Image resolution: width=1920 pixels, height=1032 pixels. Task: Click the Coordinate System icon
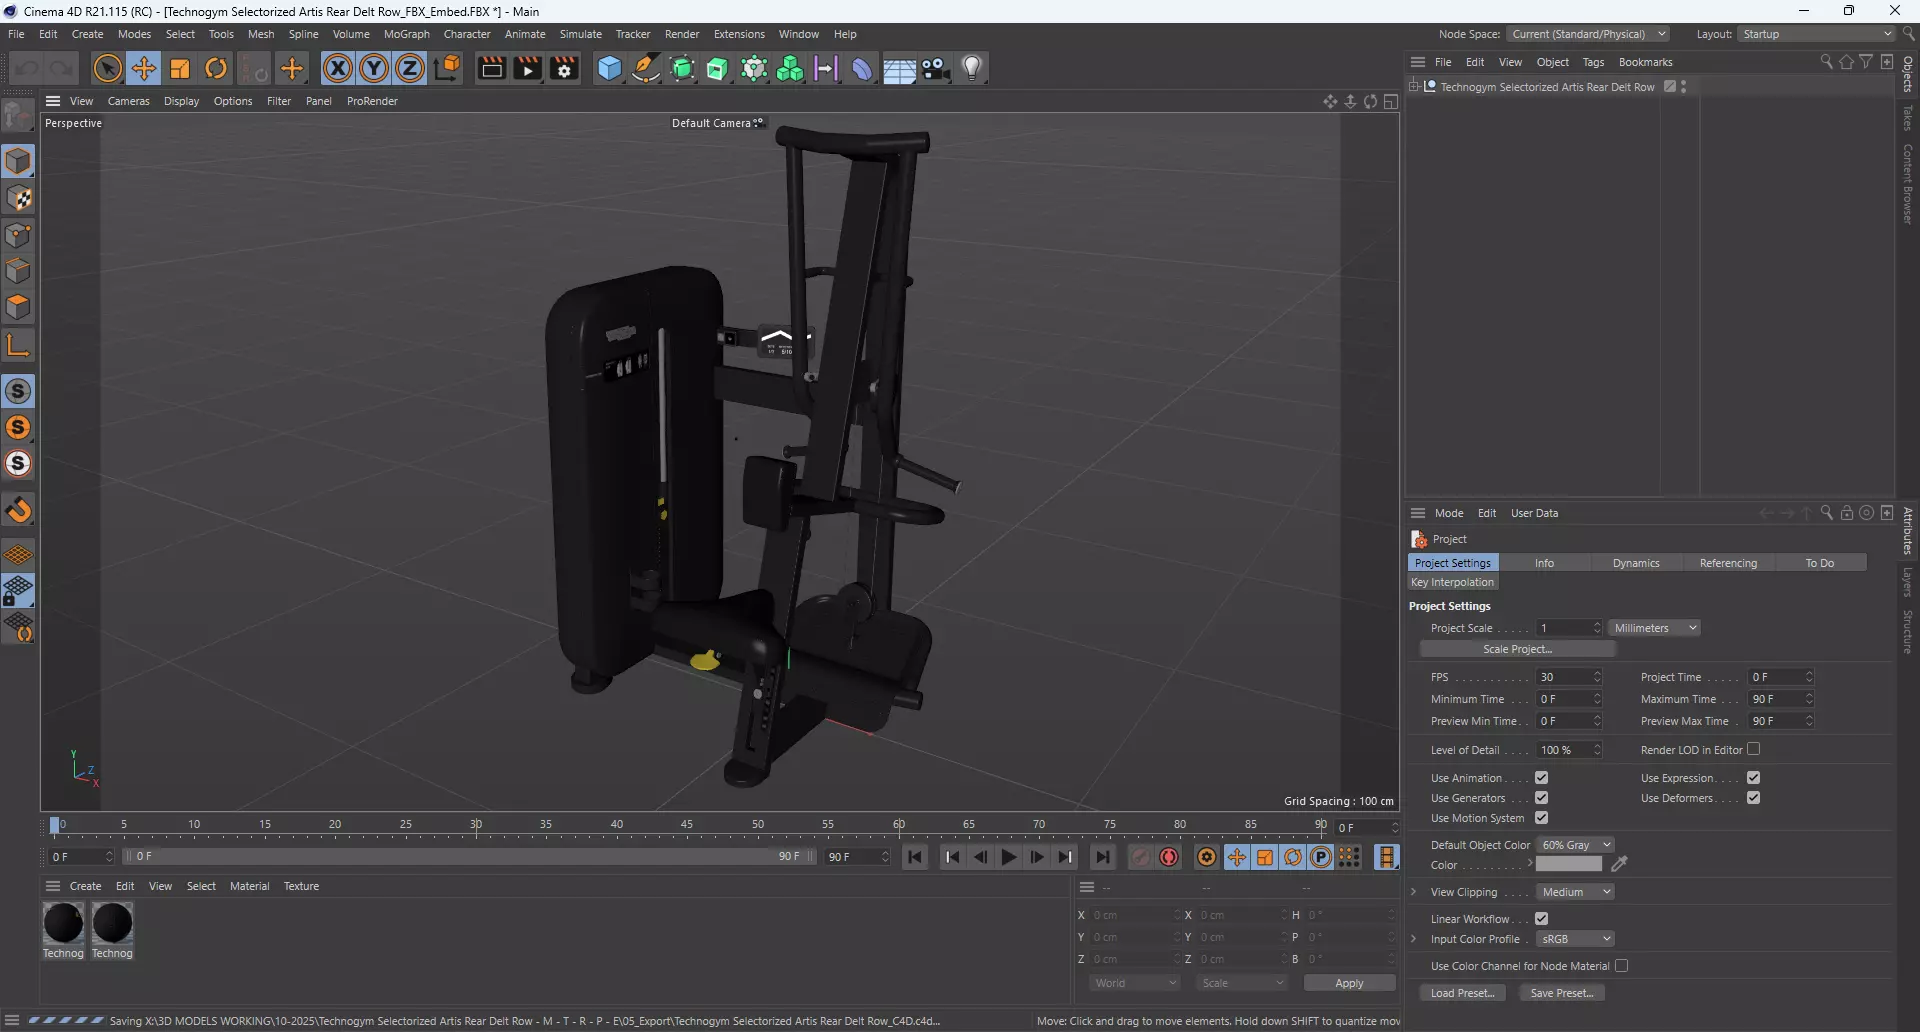pyautogui.click(x=447, y=68)
